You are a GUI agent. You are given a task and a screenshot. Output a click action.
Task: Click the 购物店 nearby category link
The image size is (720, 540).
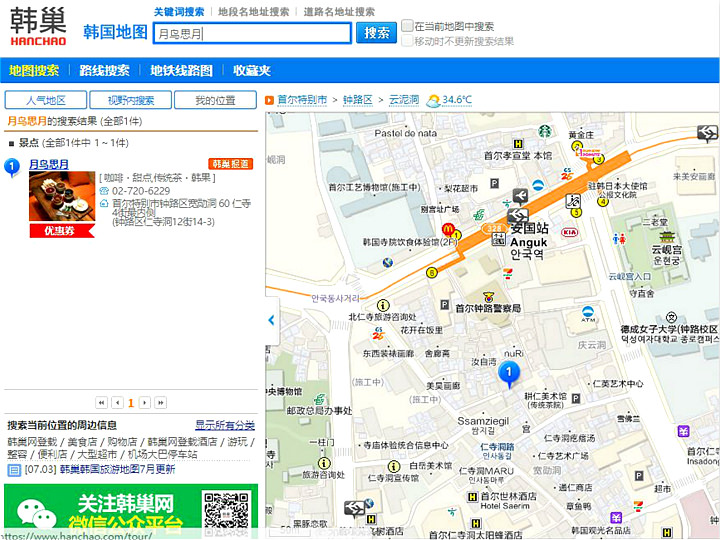tap(122, 442)
